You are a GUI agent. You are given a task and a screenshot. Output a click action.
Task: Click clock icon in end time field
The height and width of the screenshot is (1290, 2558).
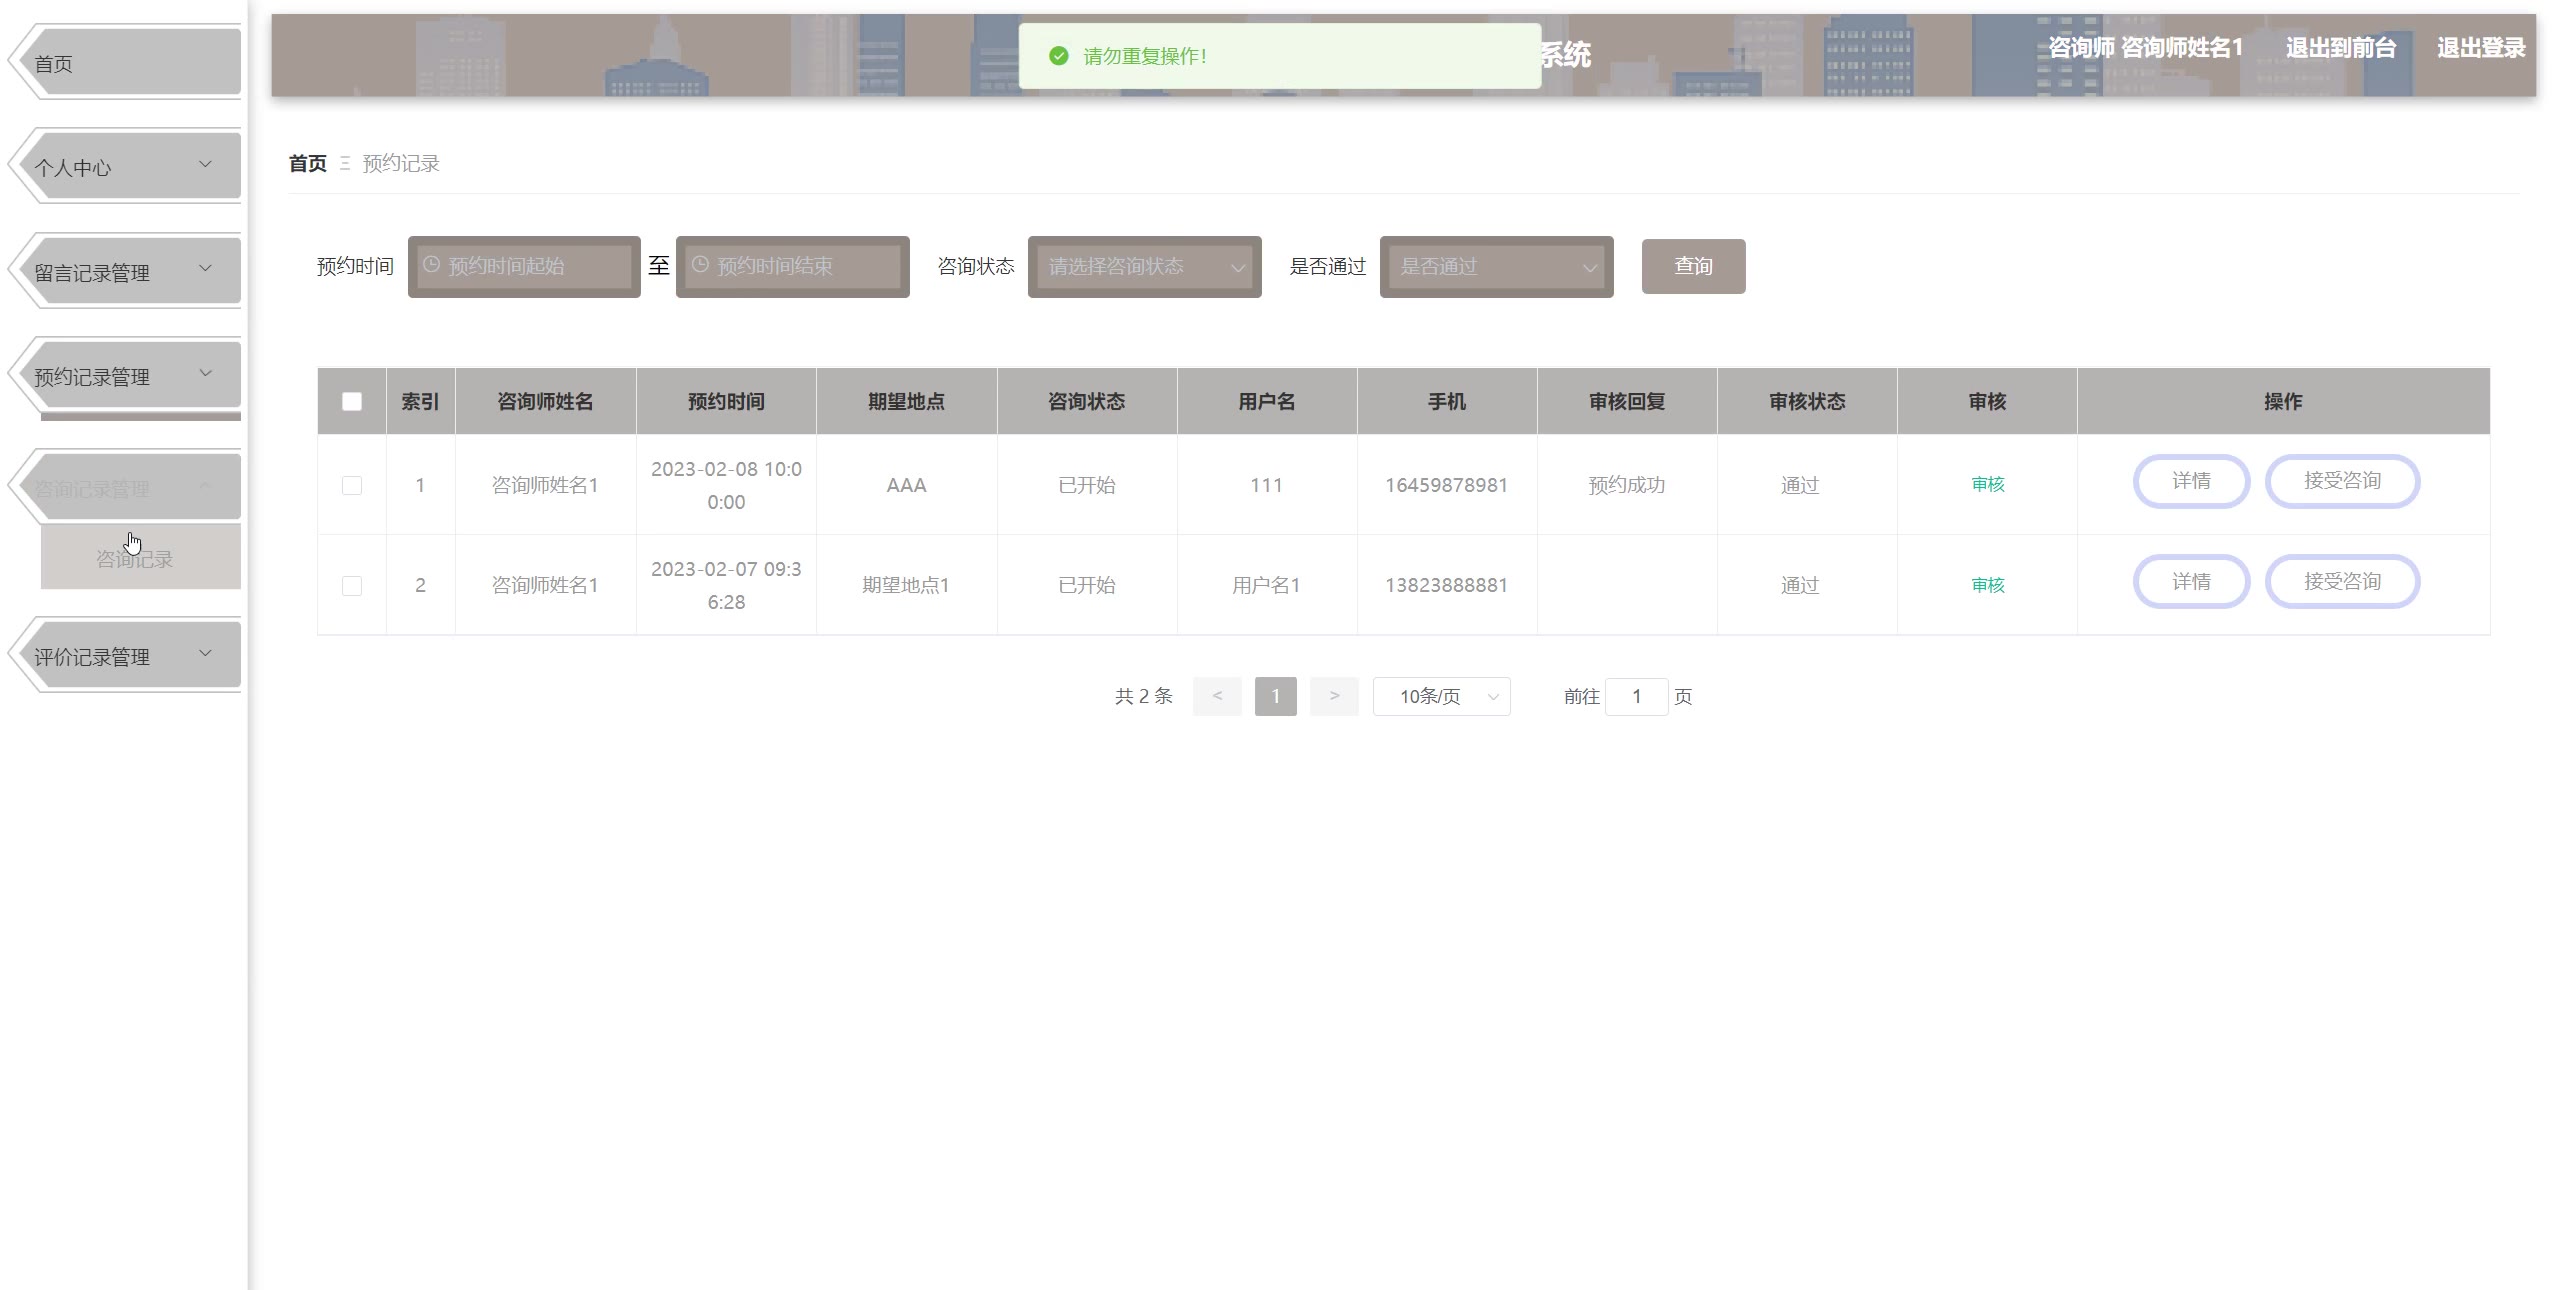coord(700,265)
